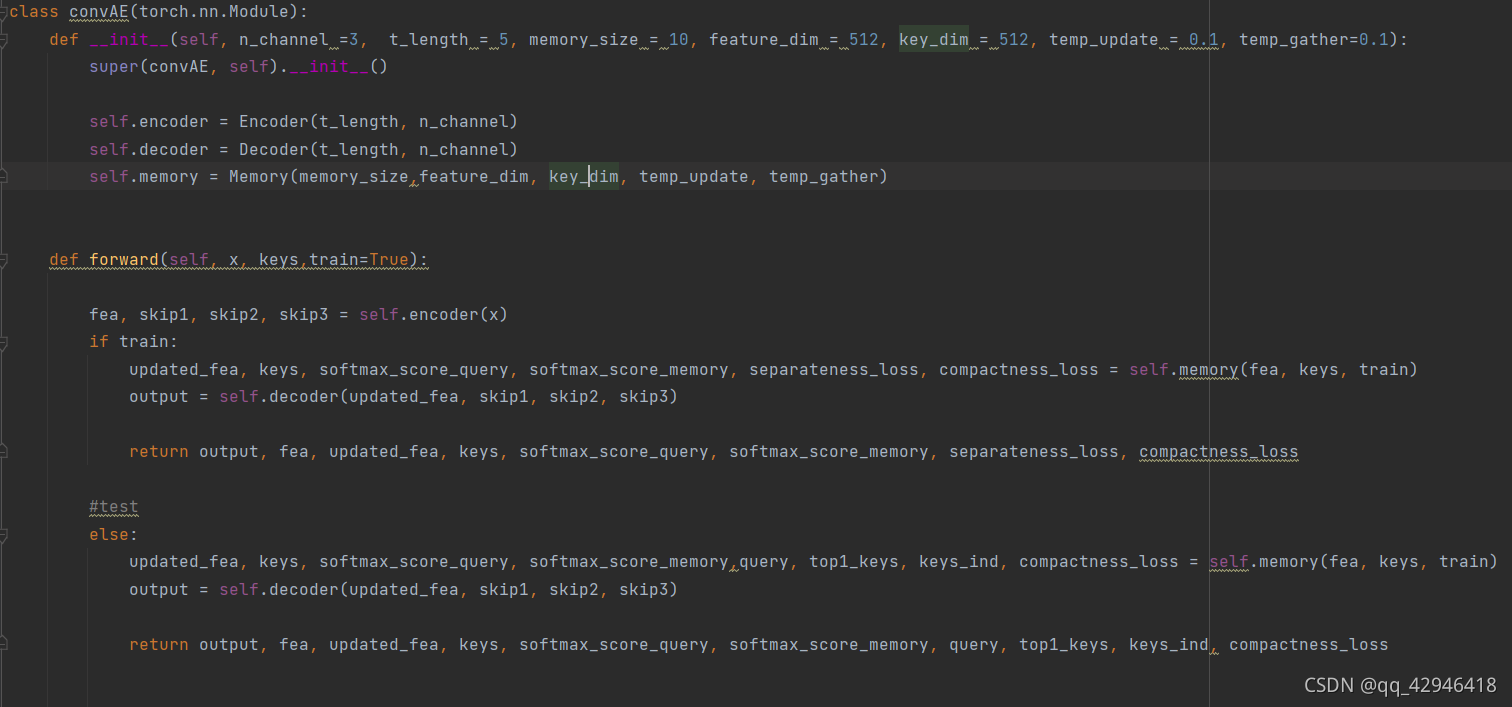Click self.decoder call in train branch
1512x707 pixels.
[x=448, y=397]
